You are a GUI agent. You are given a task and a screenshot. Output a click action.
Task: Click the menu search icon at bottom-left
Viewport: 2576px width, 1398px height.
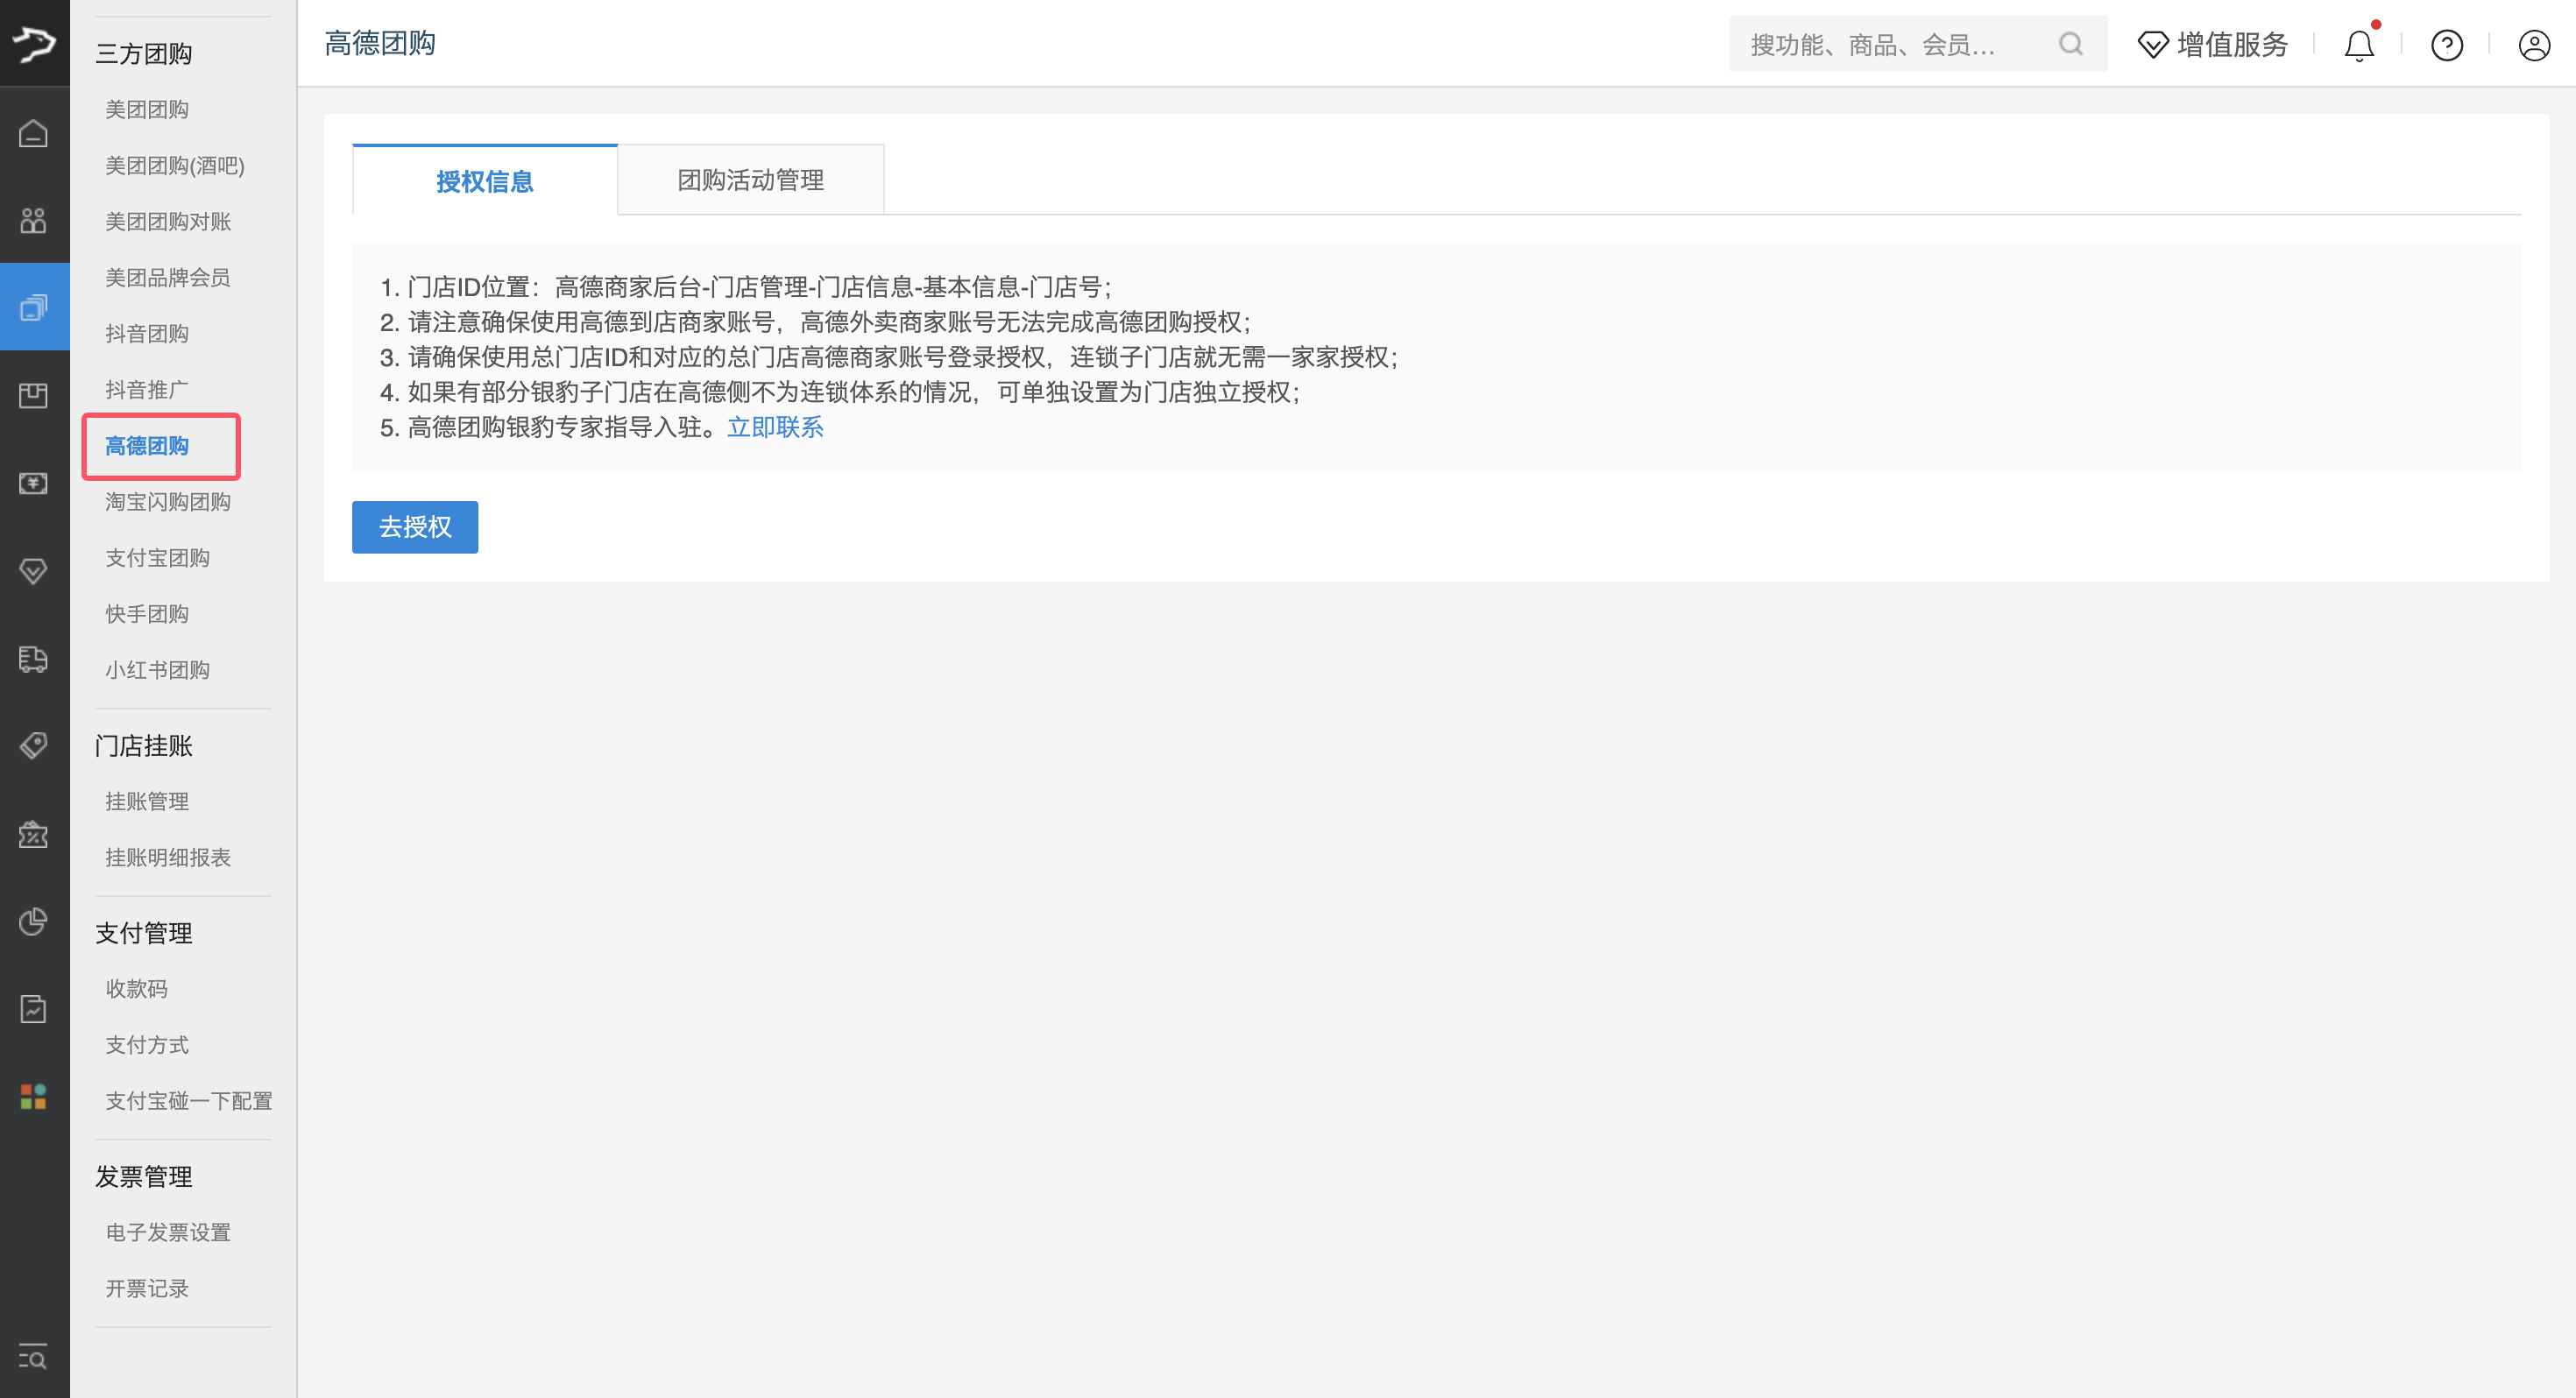click(x=34, y=1357)
